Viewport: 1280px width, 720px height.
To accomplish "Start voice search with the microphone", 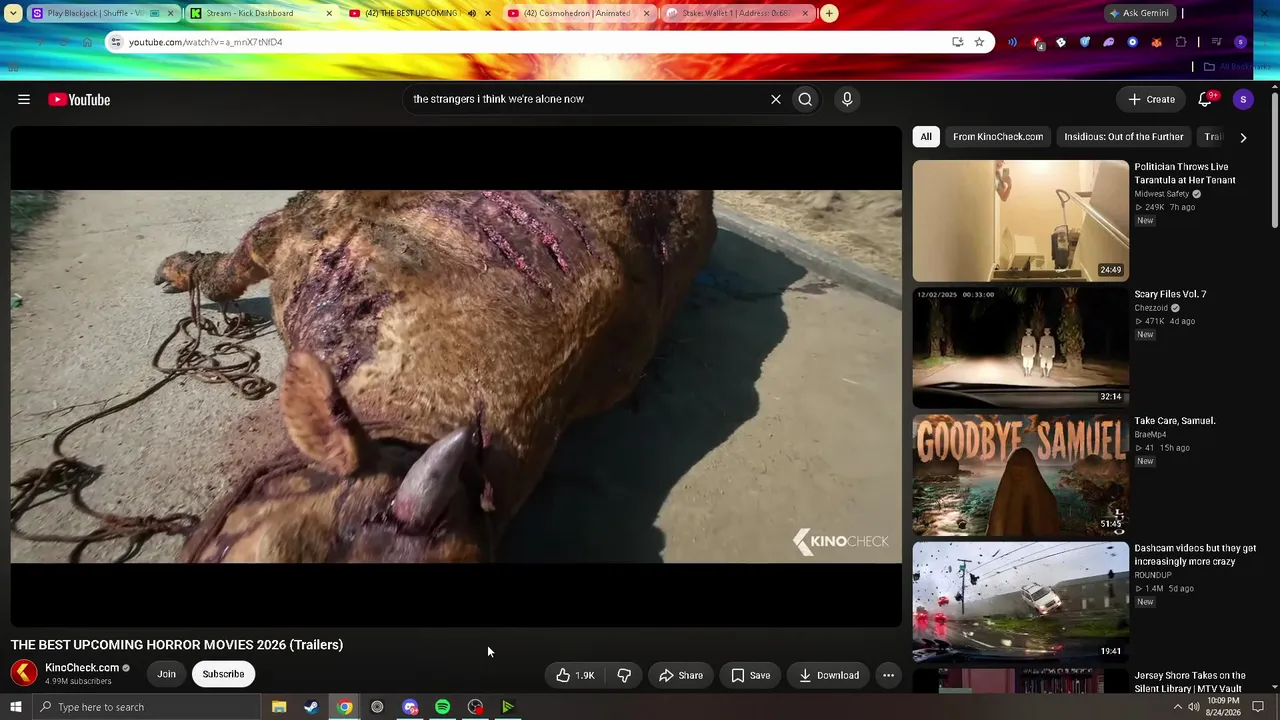I will (847, 99).
